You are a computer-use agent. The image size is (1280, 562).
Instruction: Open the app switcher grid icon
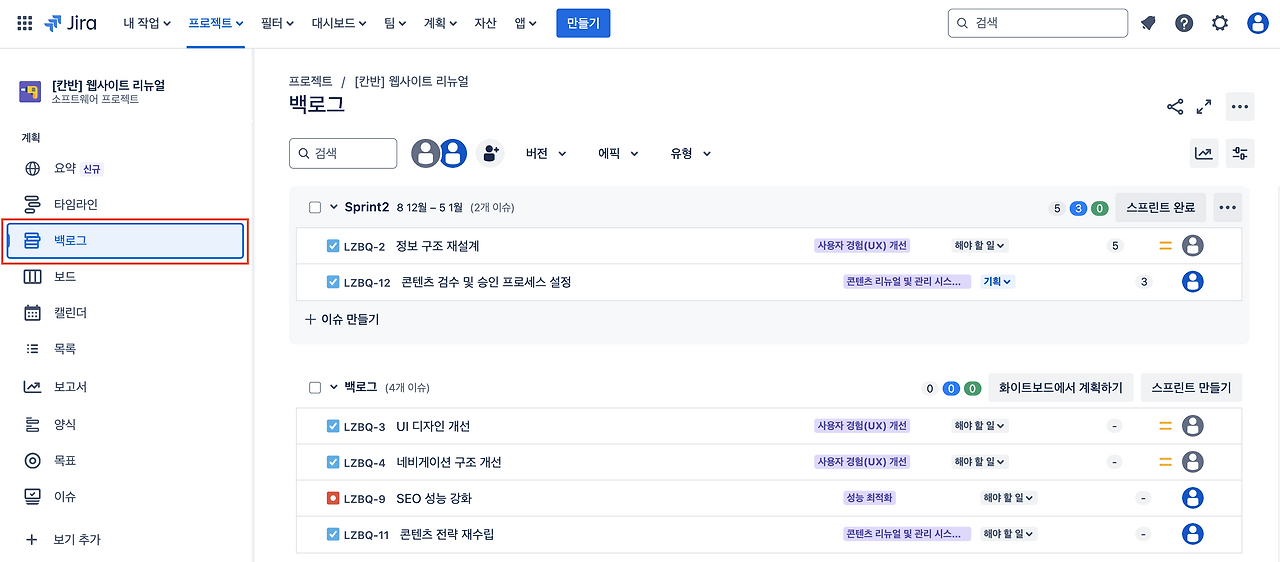pyautogui.click(x=25, y=23)
